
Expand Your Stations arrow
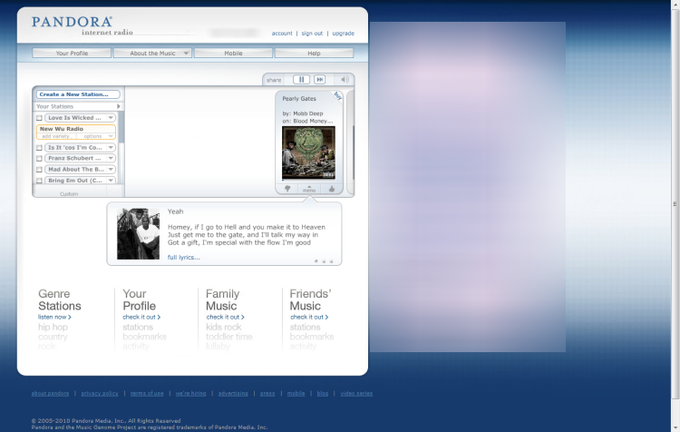118,106
